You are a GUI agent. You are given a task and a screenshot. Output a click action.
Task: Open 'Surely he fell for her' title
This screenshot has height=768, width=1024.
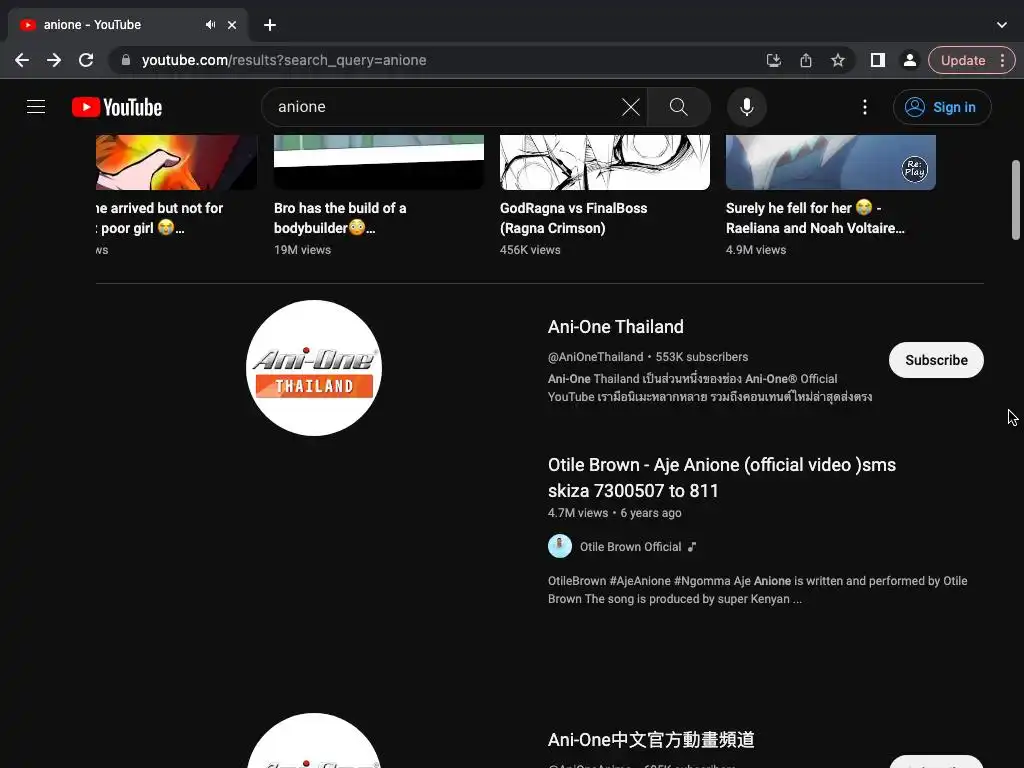point(815,218)
